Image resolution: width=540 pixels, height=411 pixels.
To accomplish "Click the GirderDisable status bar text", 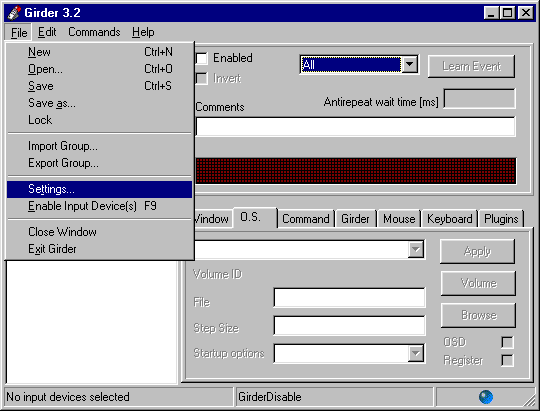I will coord(270,397).
